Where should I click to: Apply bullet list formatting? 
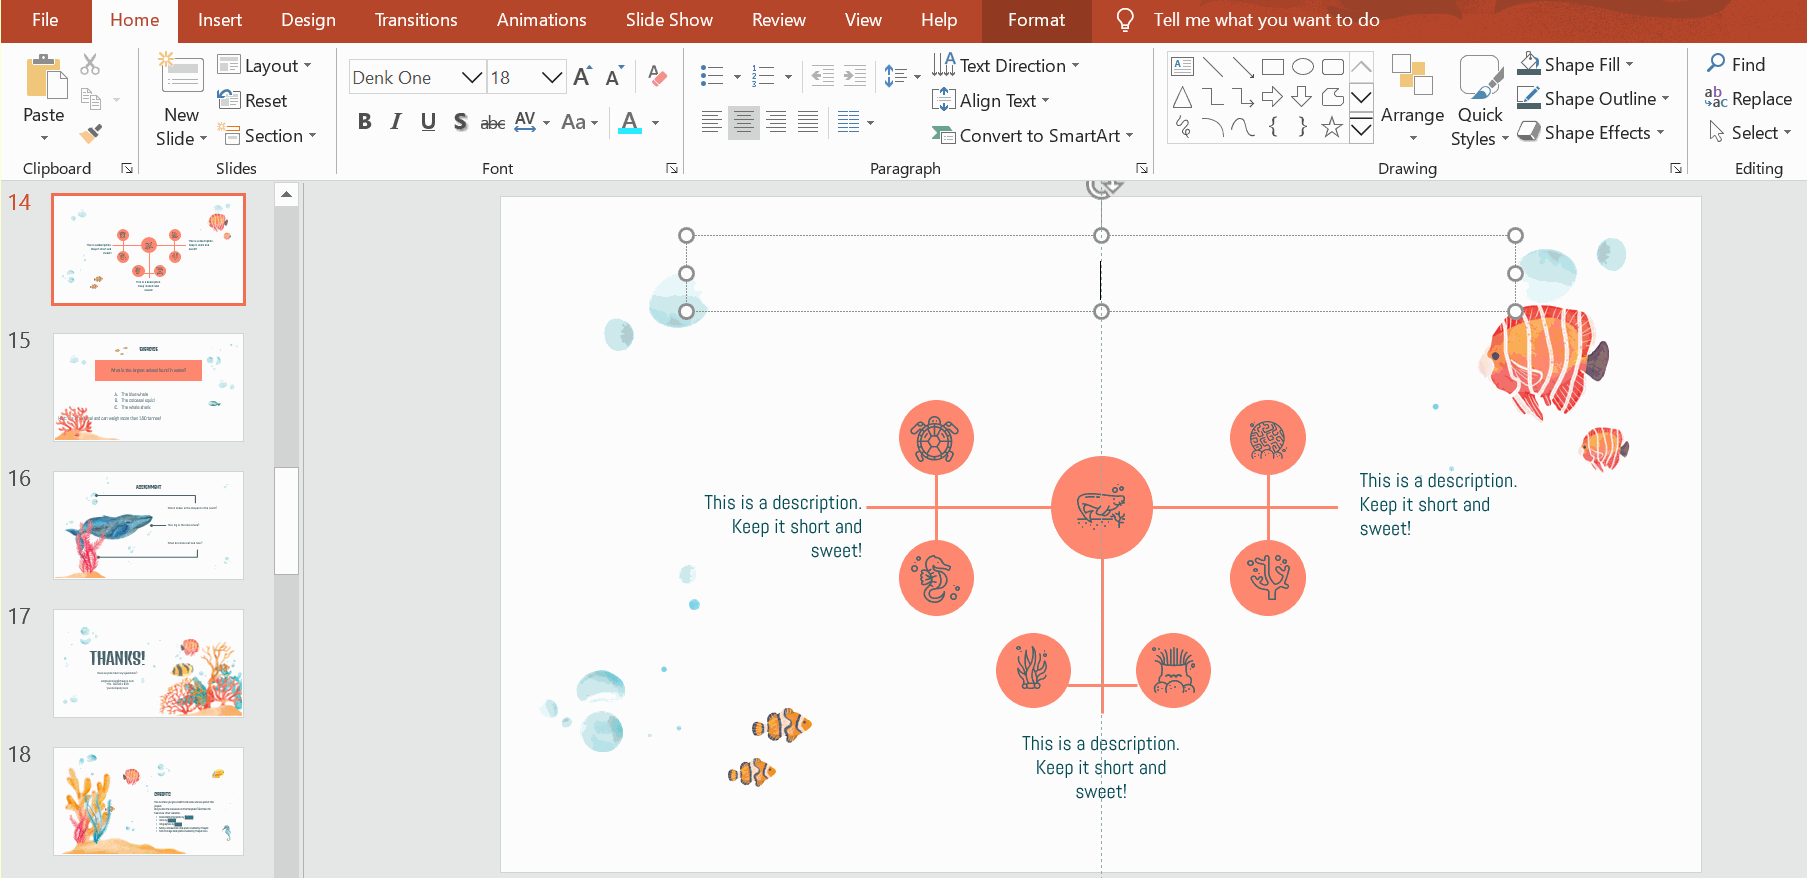coord(712,76)
